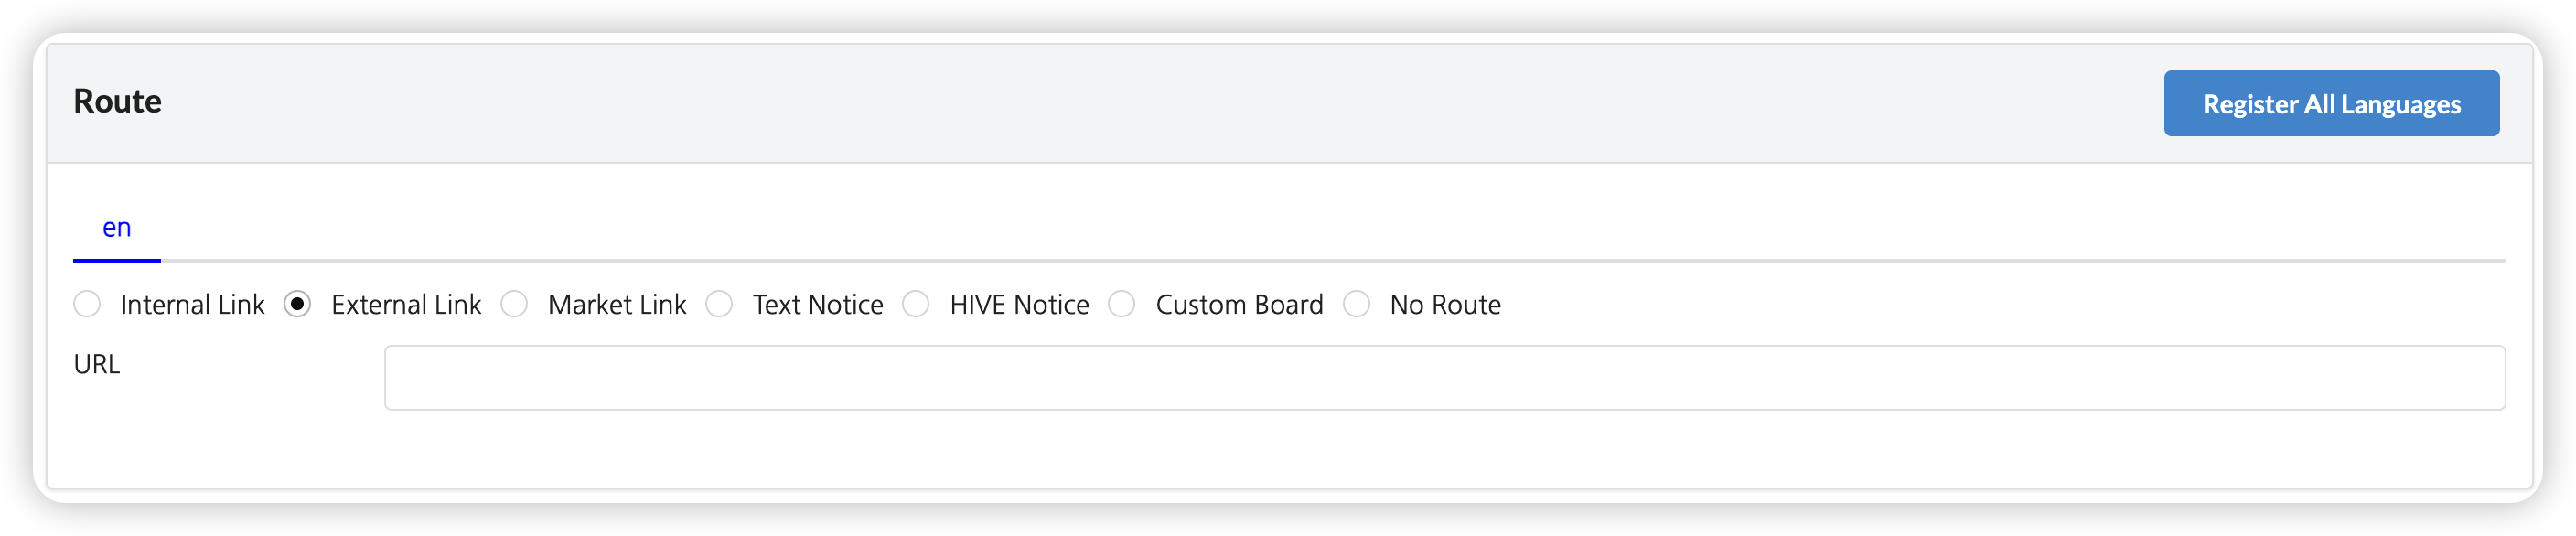Click the Register All Languages button
Image resolution: width=2576 pixels, height=536 pixels.
pyautogui.click(x=2331, y=104)
